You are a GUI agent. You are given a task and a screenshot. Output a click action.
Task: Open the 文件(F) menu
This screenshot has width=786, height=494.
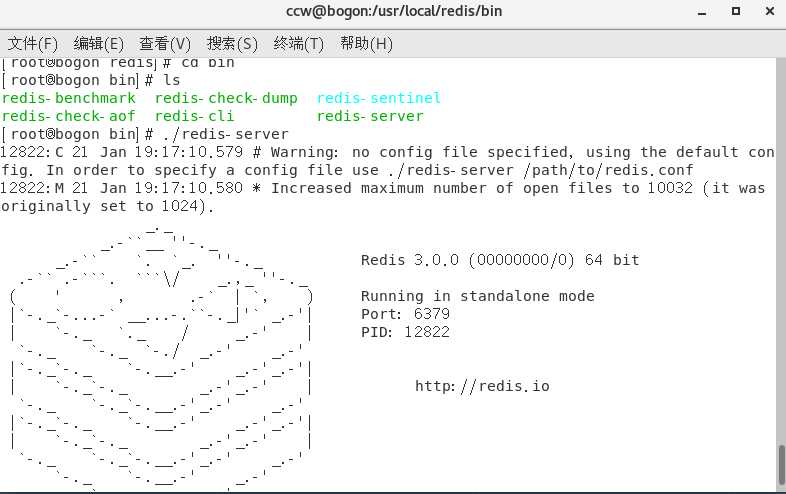[x=33, y=44]
